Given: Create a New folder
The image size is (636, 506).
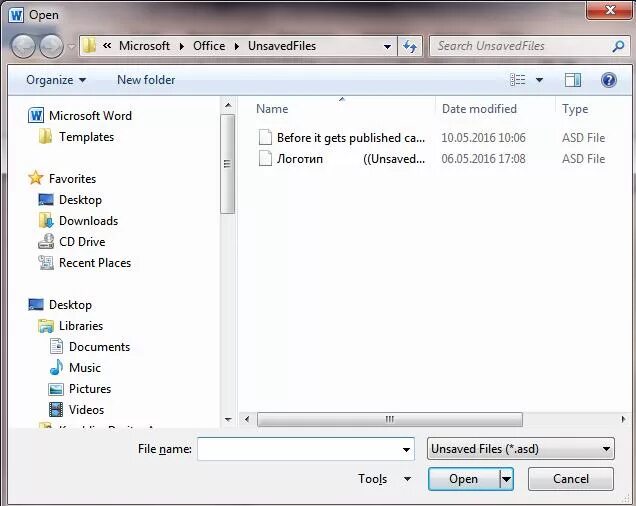Looking at the screenshot, I should [x=146, y=80].
